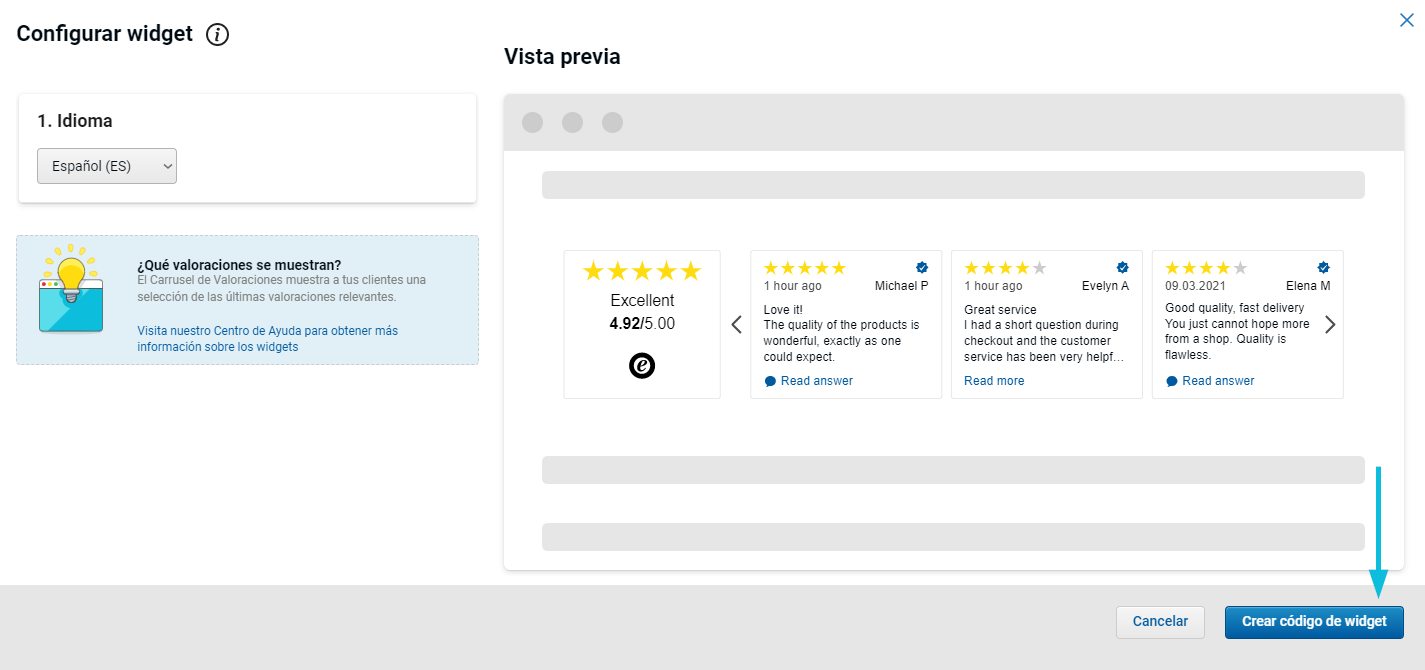
Task: Expand Evelyn A's review with Read more
Action: (x=994, y=381)
